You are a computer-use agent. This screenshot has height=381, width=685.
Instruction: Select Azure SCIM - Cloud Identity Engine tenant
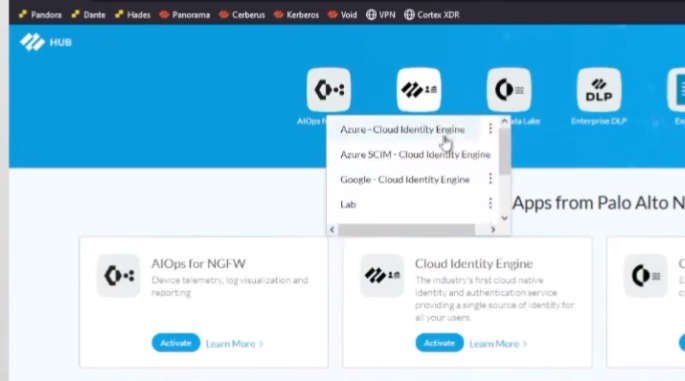coord(415,154)
